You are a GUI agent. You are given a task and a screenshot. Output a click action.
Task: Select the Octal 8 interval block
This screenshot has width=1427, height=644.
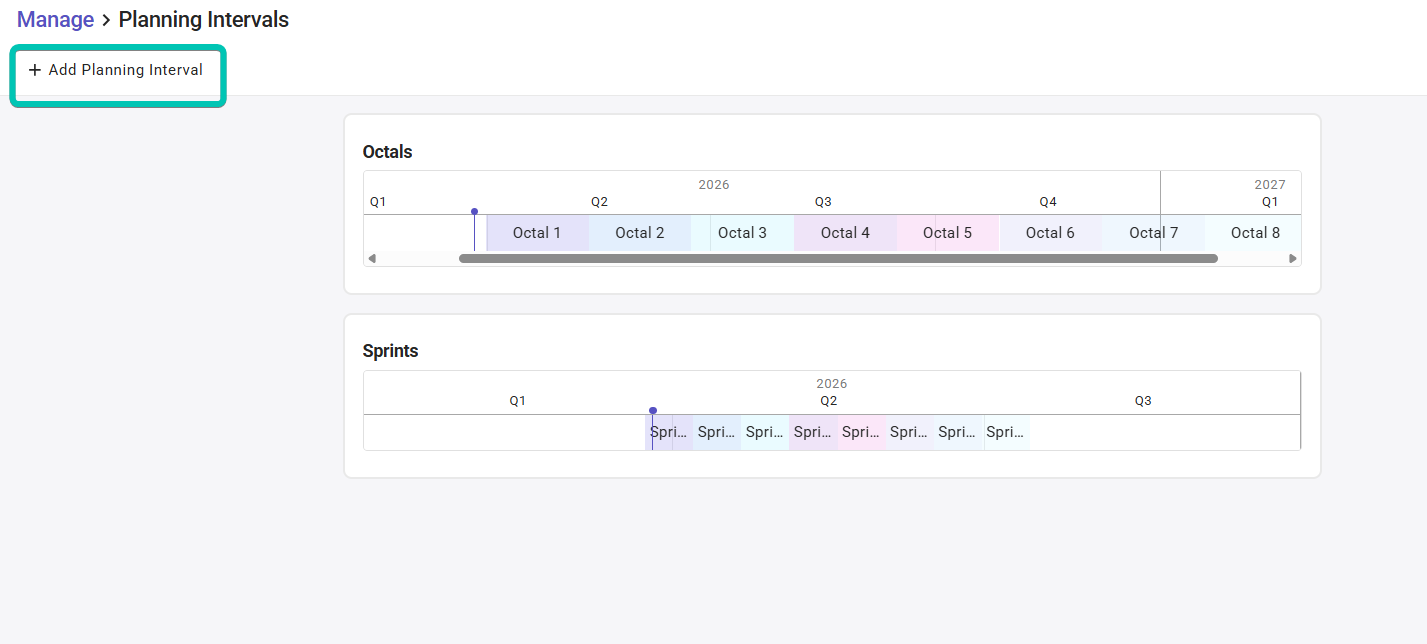[1255, 233]
